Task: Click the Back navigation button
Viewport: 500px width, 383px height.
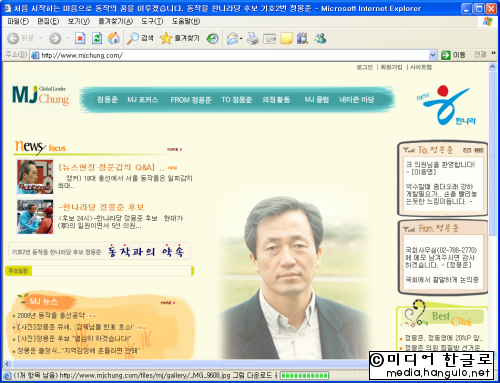Action: coord(21,39)
